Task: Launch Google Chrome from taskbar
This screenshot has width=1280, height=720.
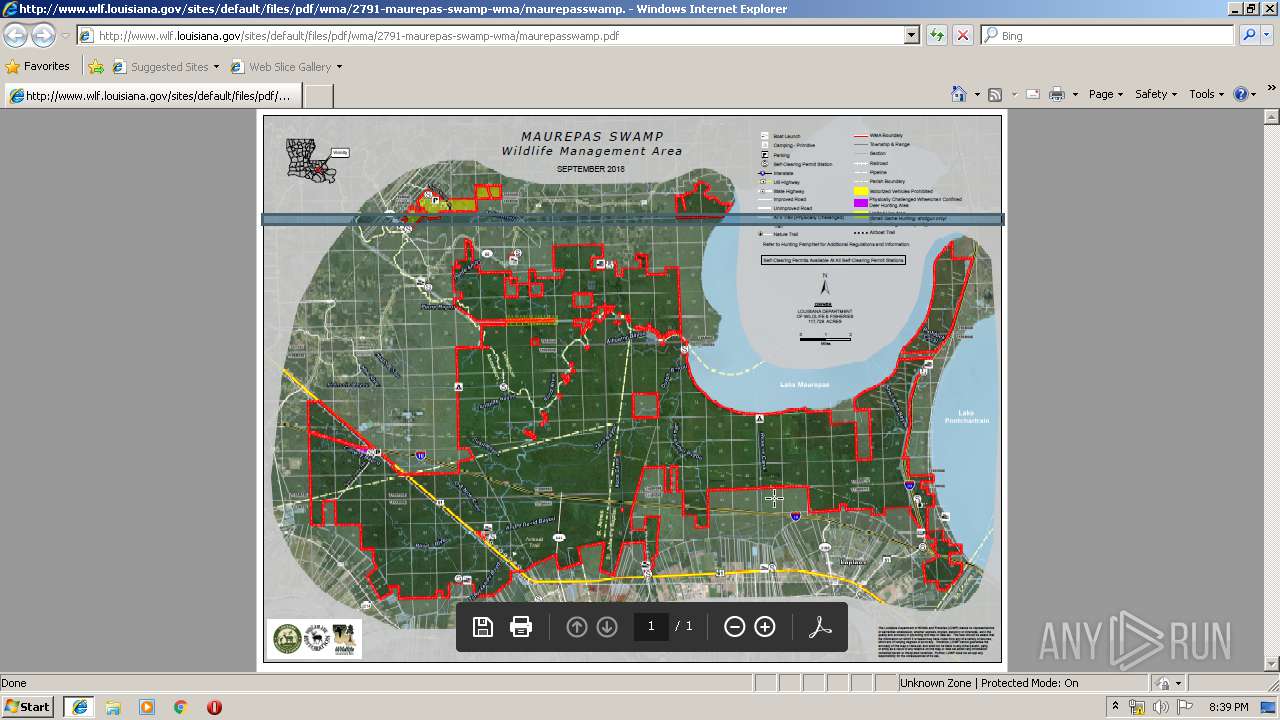Action: point(180,707)
